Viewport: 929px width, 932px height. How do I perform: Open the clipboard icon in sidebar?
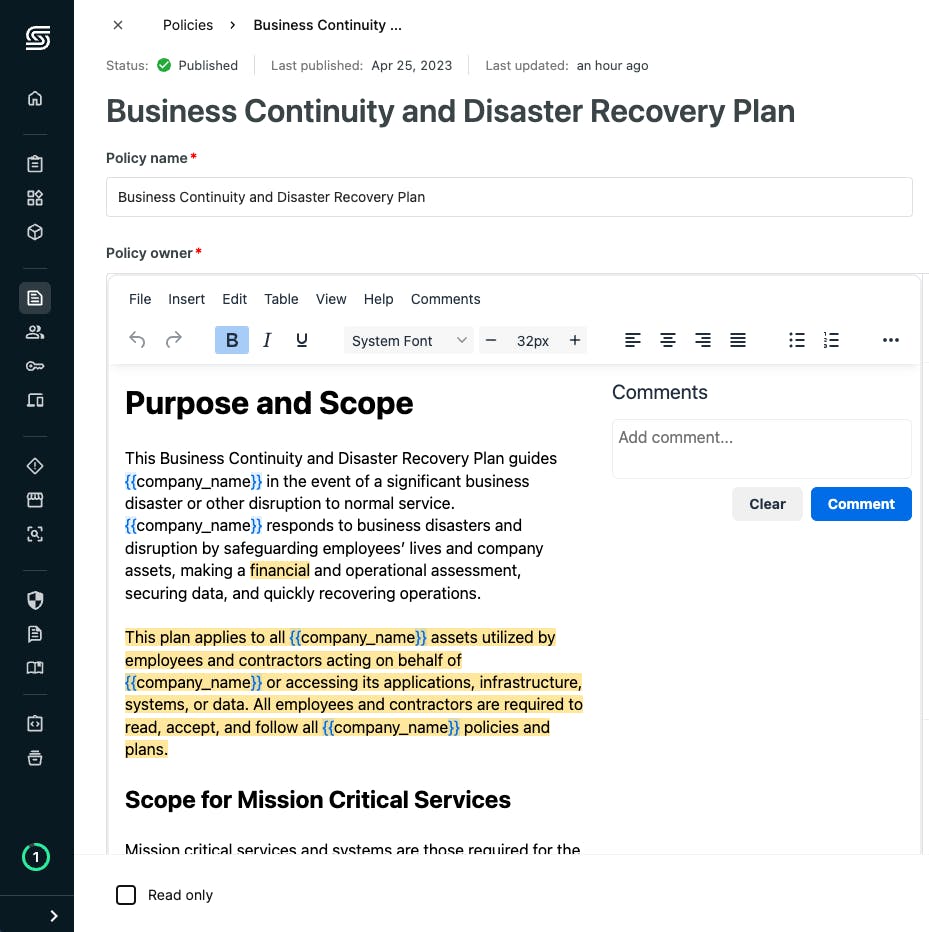(x=35, y=163)
